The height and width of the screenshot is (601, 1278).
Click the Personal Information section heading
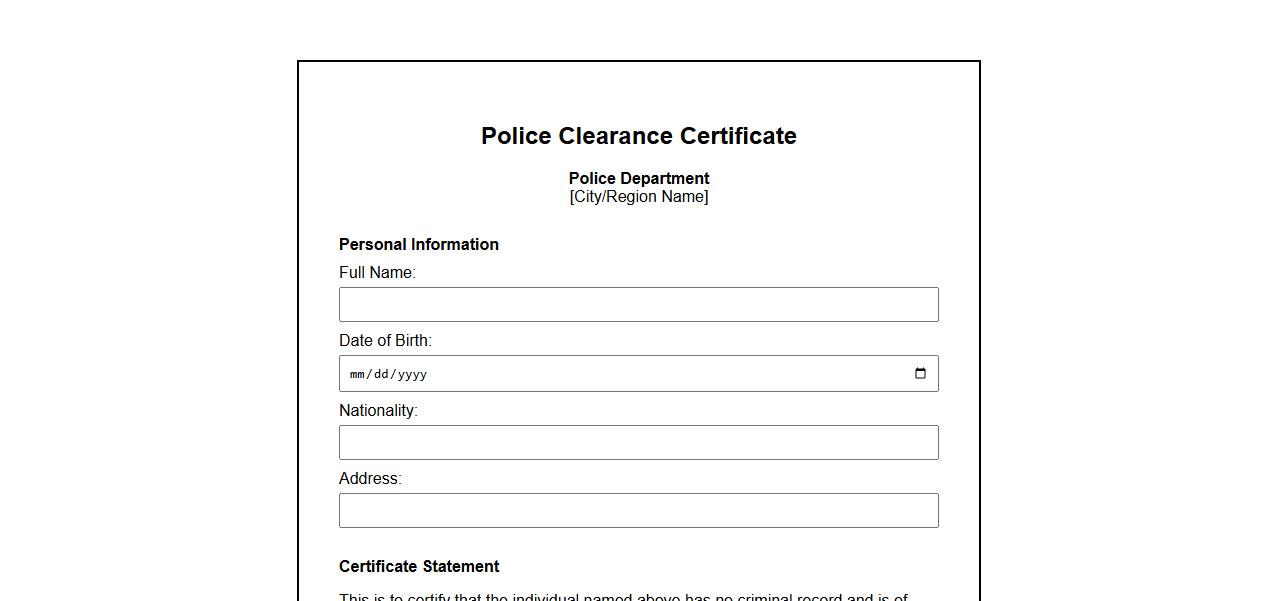pos(418,245)
